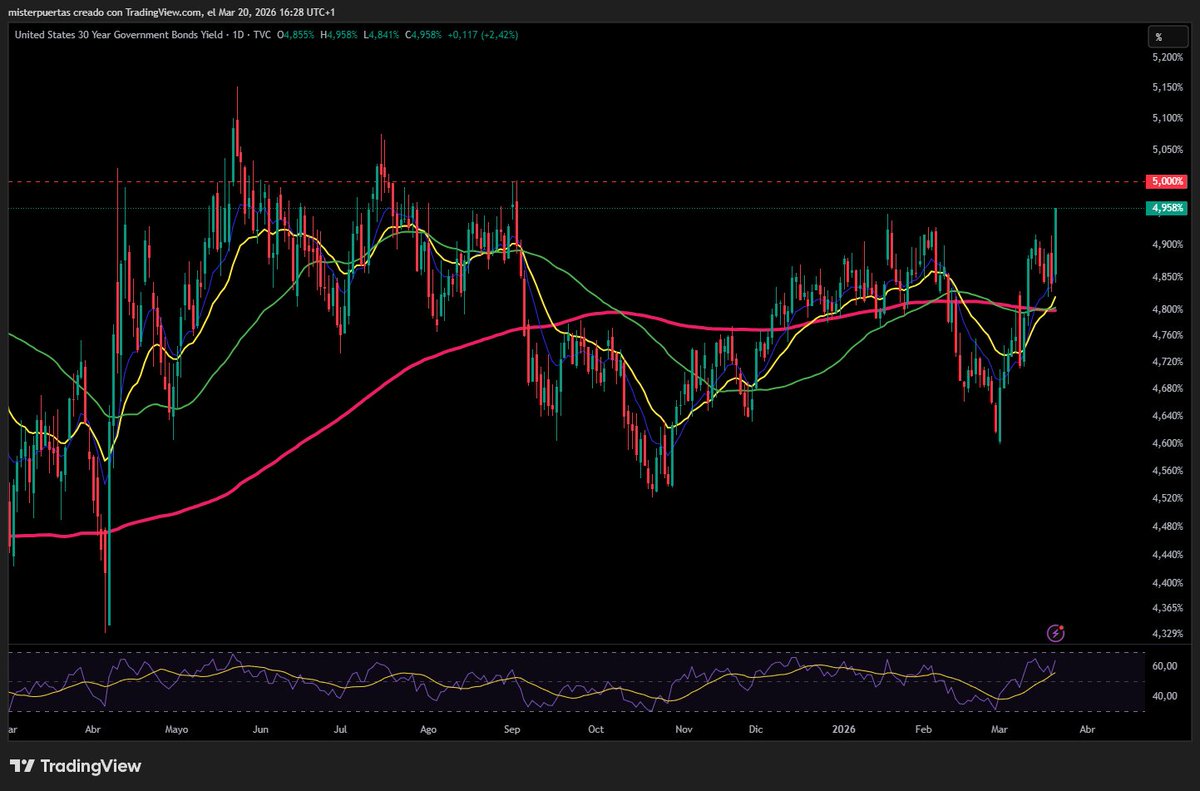Select the tall green last candle at the right edge

click(1056, 244)
